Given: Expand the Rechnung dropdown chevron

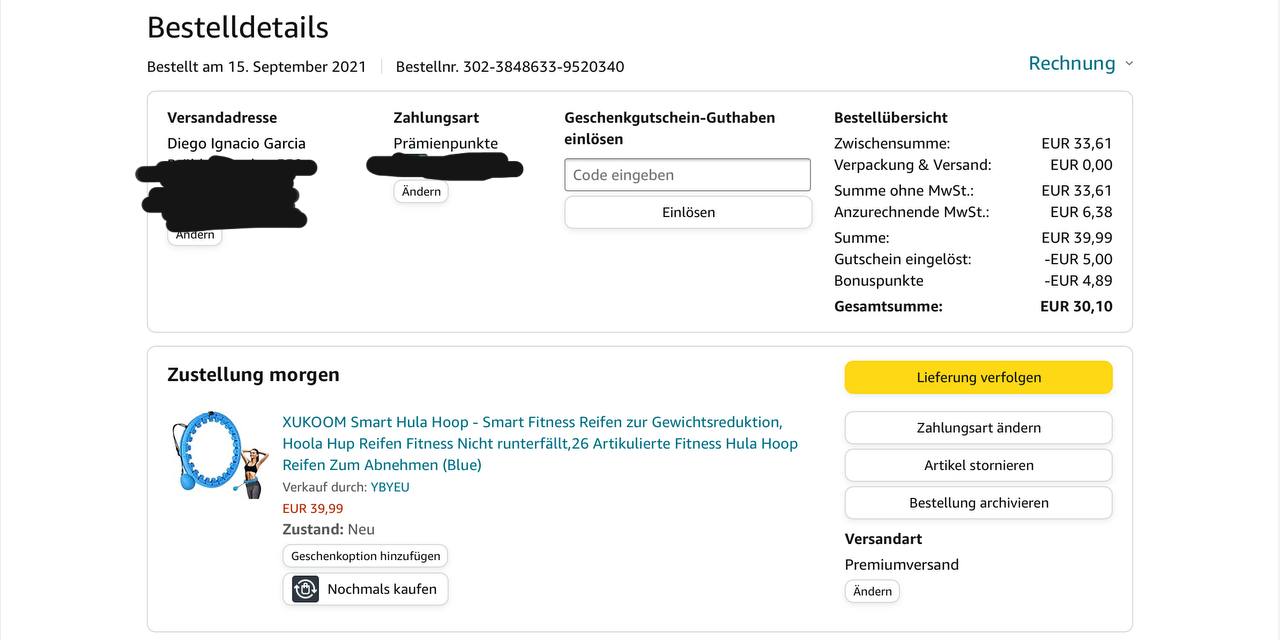Looking at the screenshot, I should (1129, 63).
